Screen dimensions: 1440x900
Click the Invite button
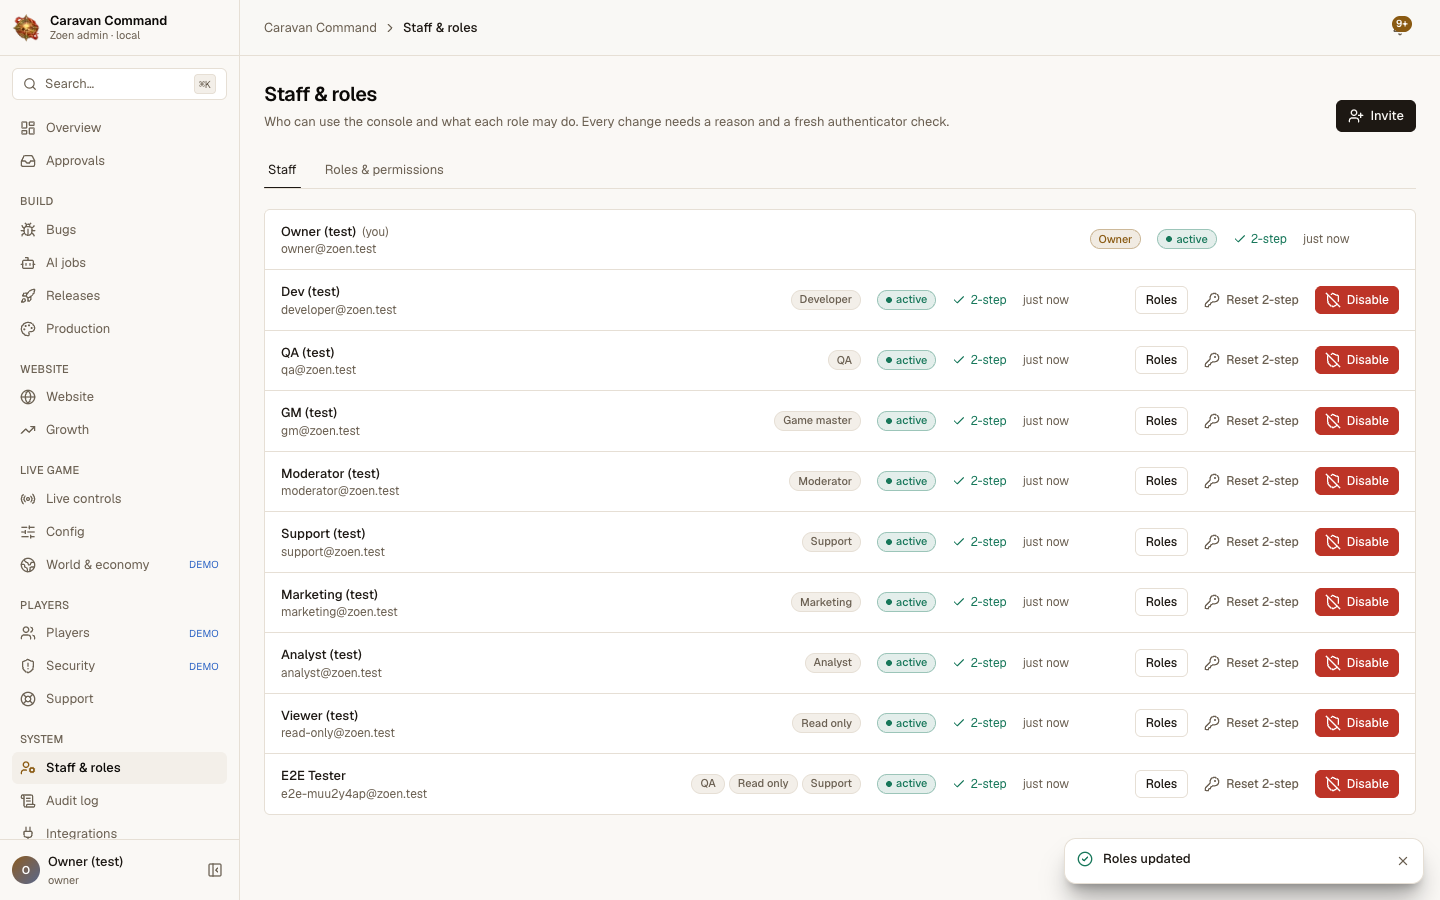[1375, 116]
